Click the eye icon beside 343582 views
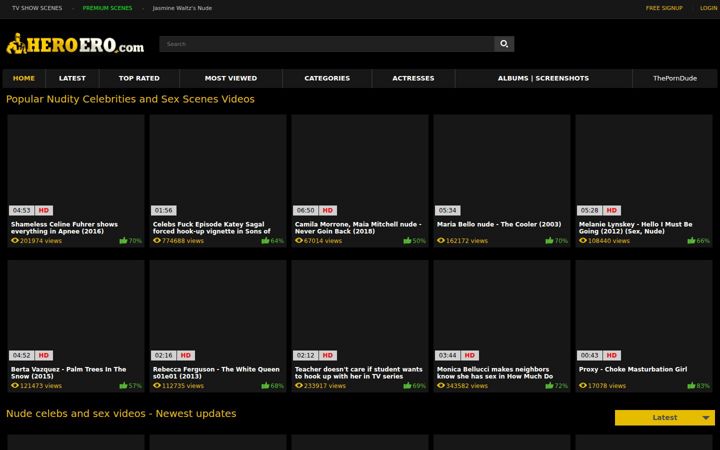The width and height of the screenshot is (720, 450). point(440,386)
